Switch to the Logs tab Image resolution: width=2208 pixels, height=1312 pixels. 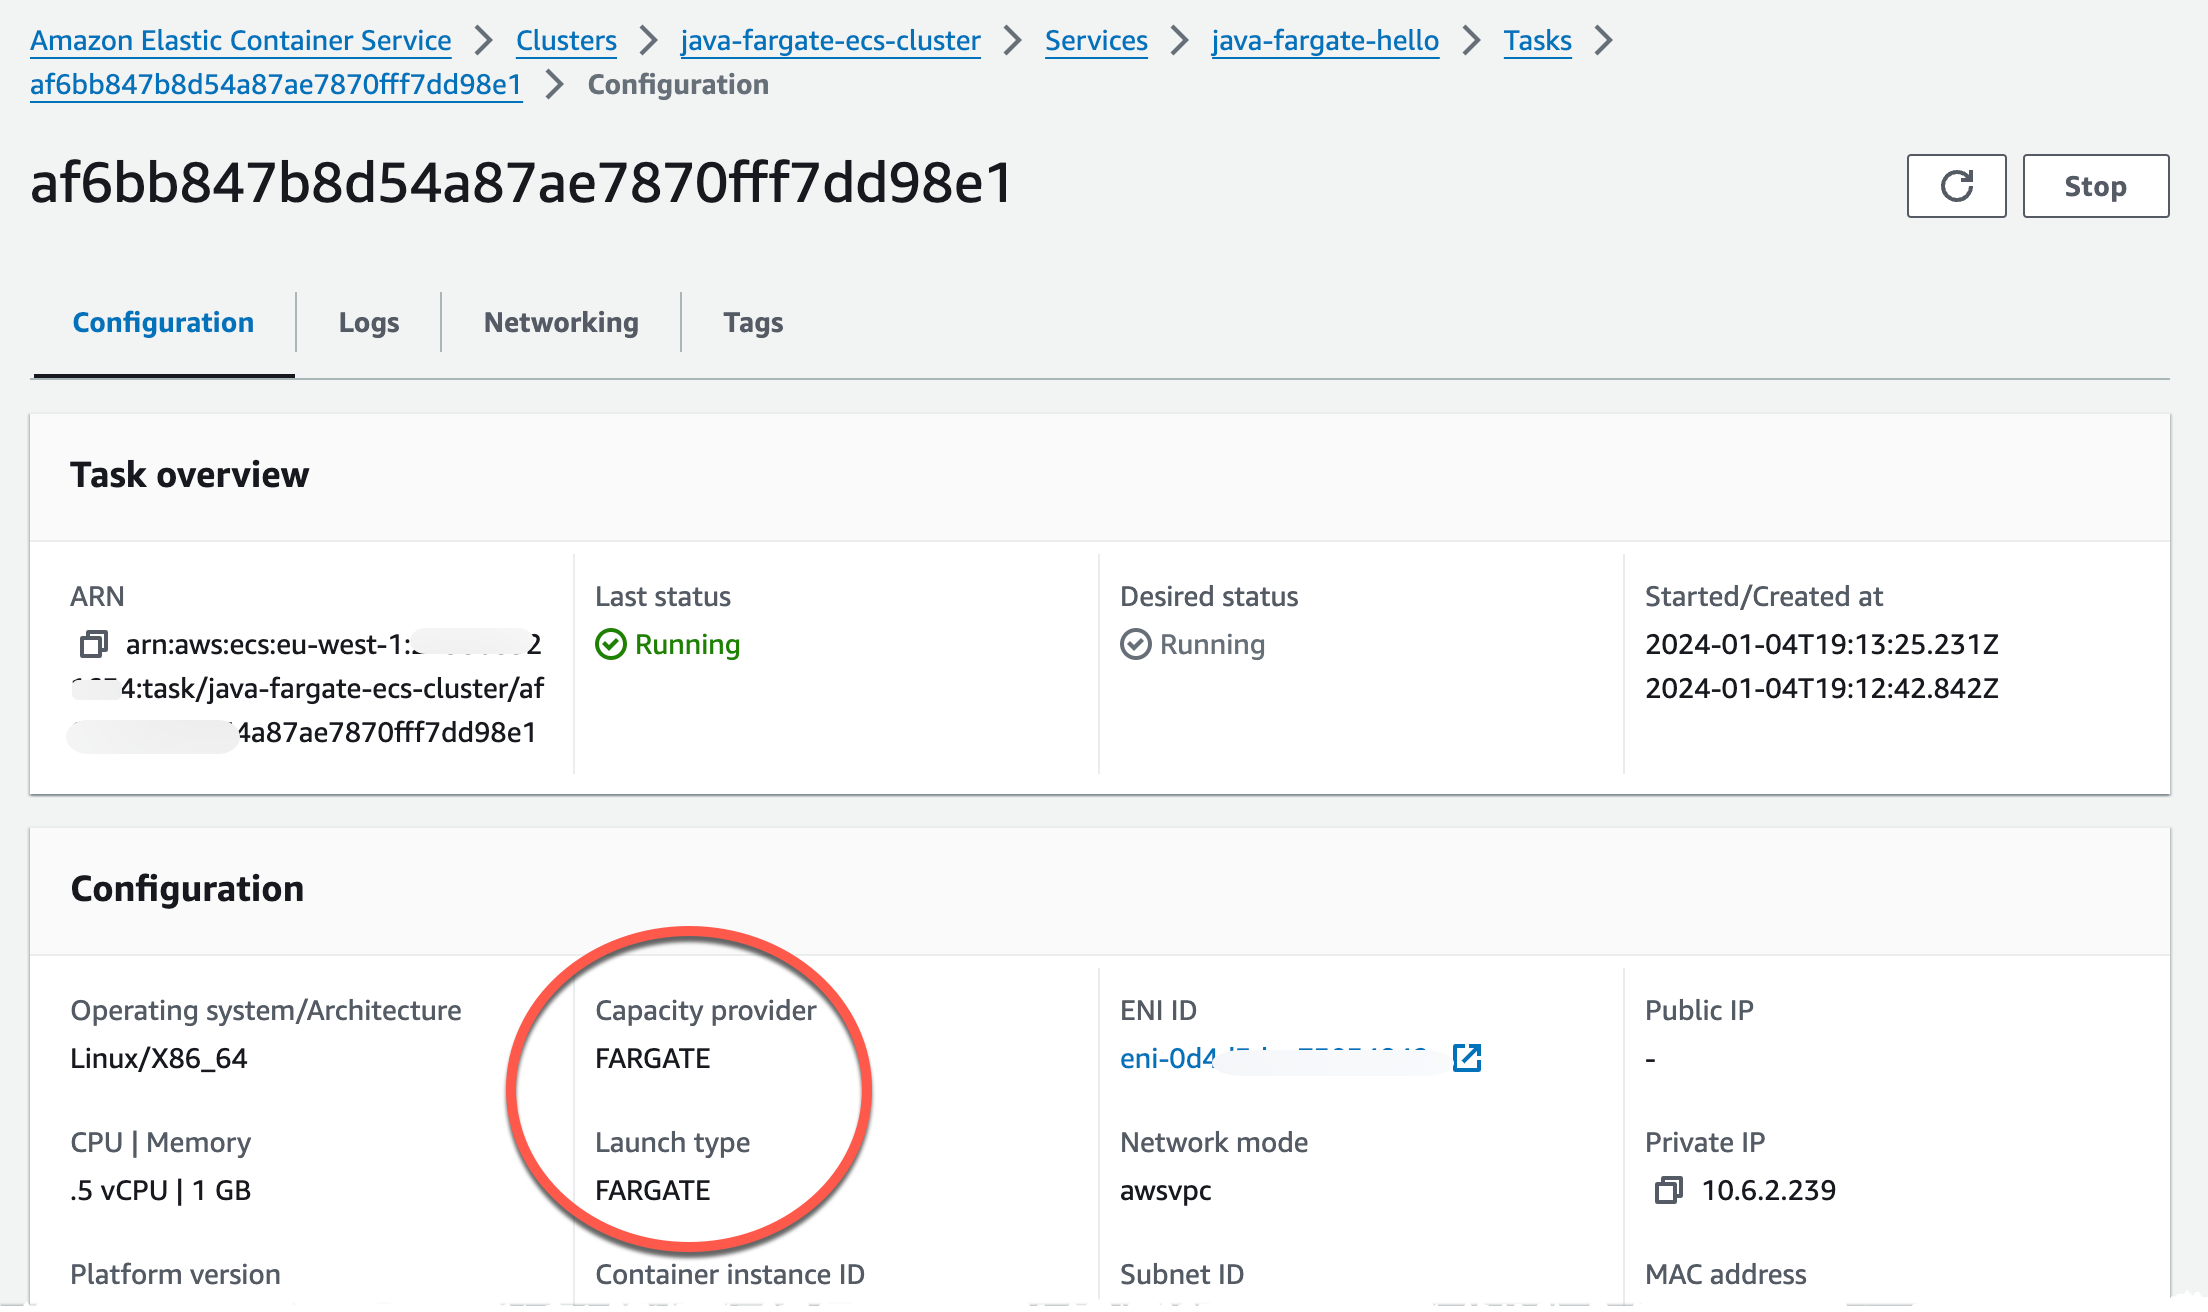coord(369,322)
